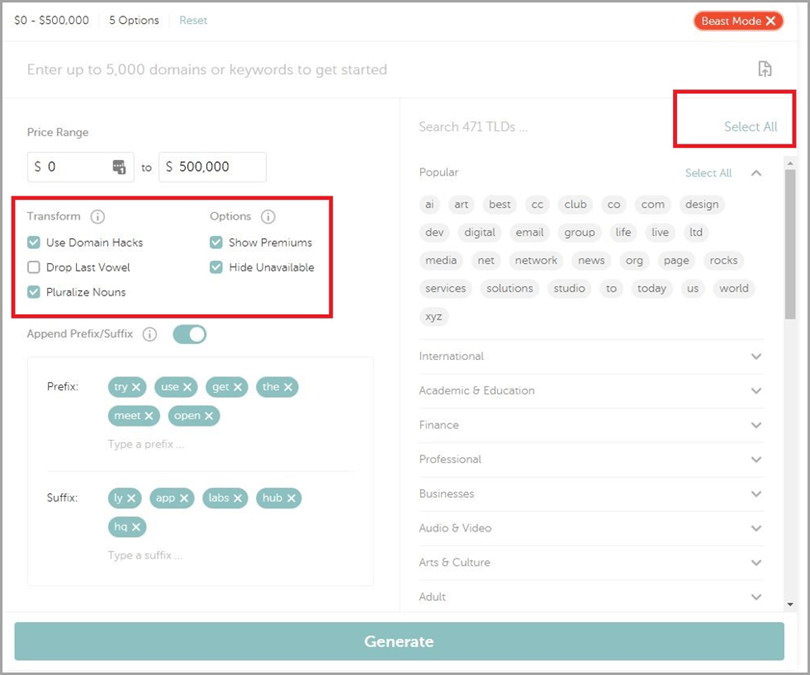Viewport: 810px width, 675px height.
Task: Click info icon beside Append Prefix/Suffix
Action: pos(149,334)
